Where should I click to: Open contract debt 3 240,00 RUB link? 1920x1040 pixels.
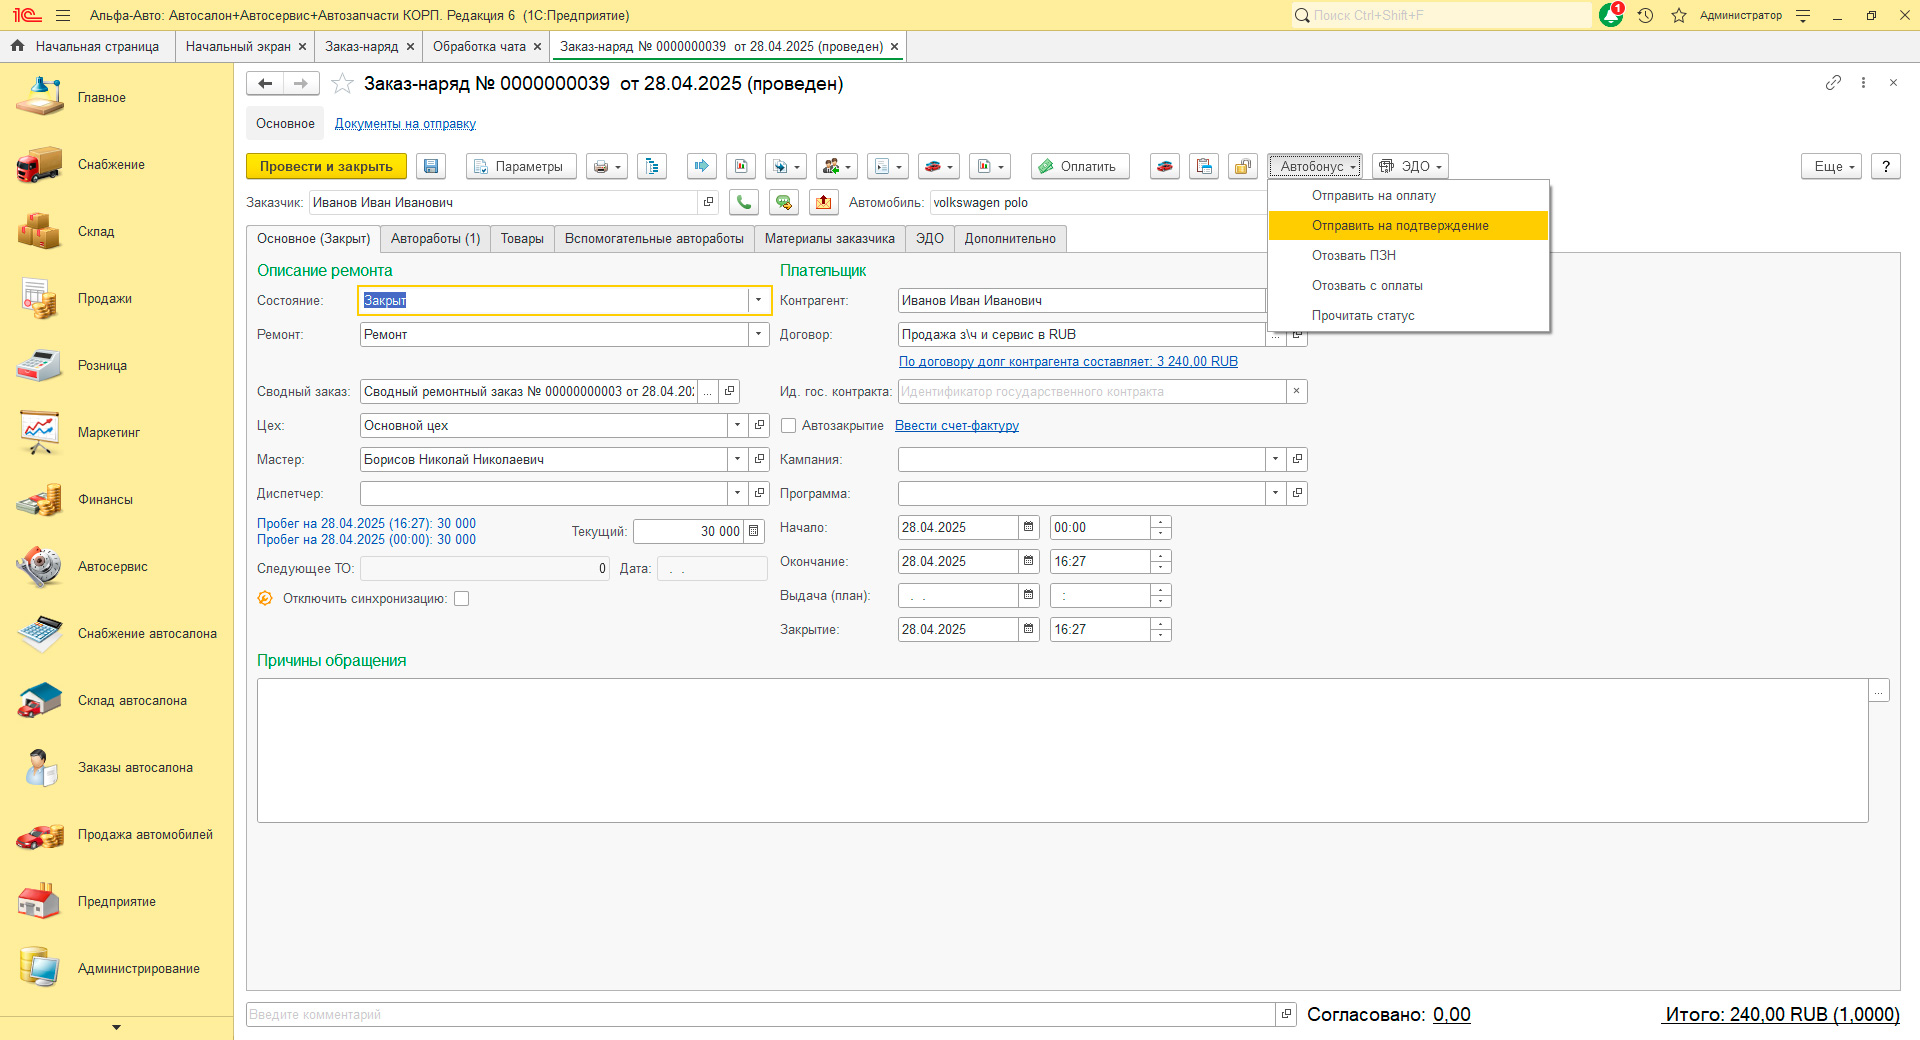1068,362
